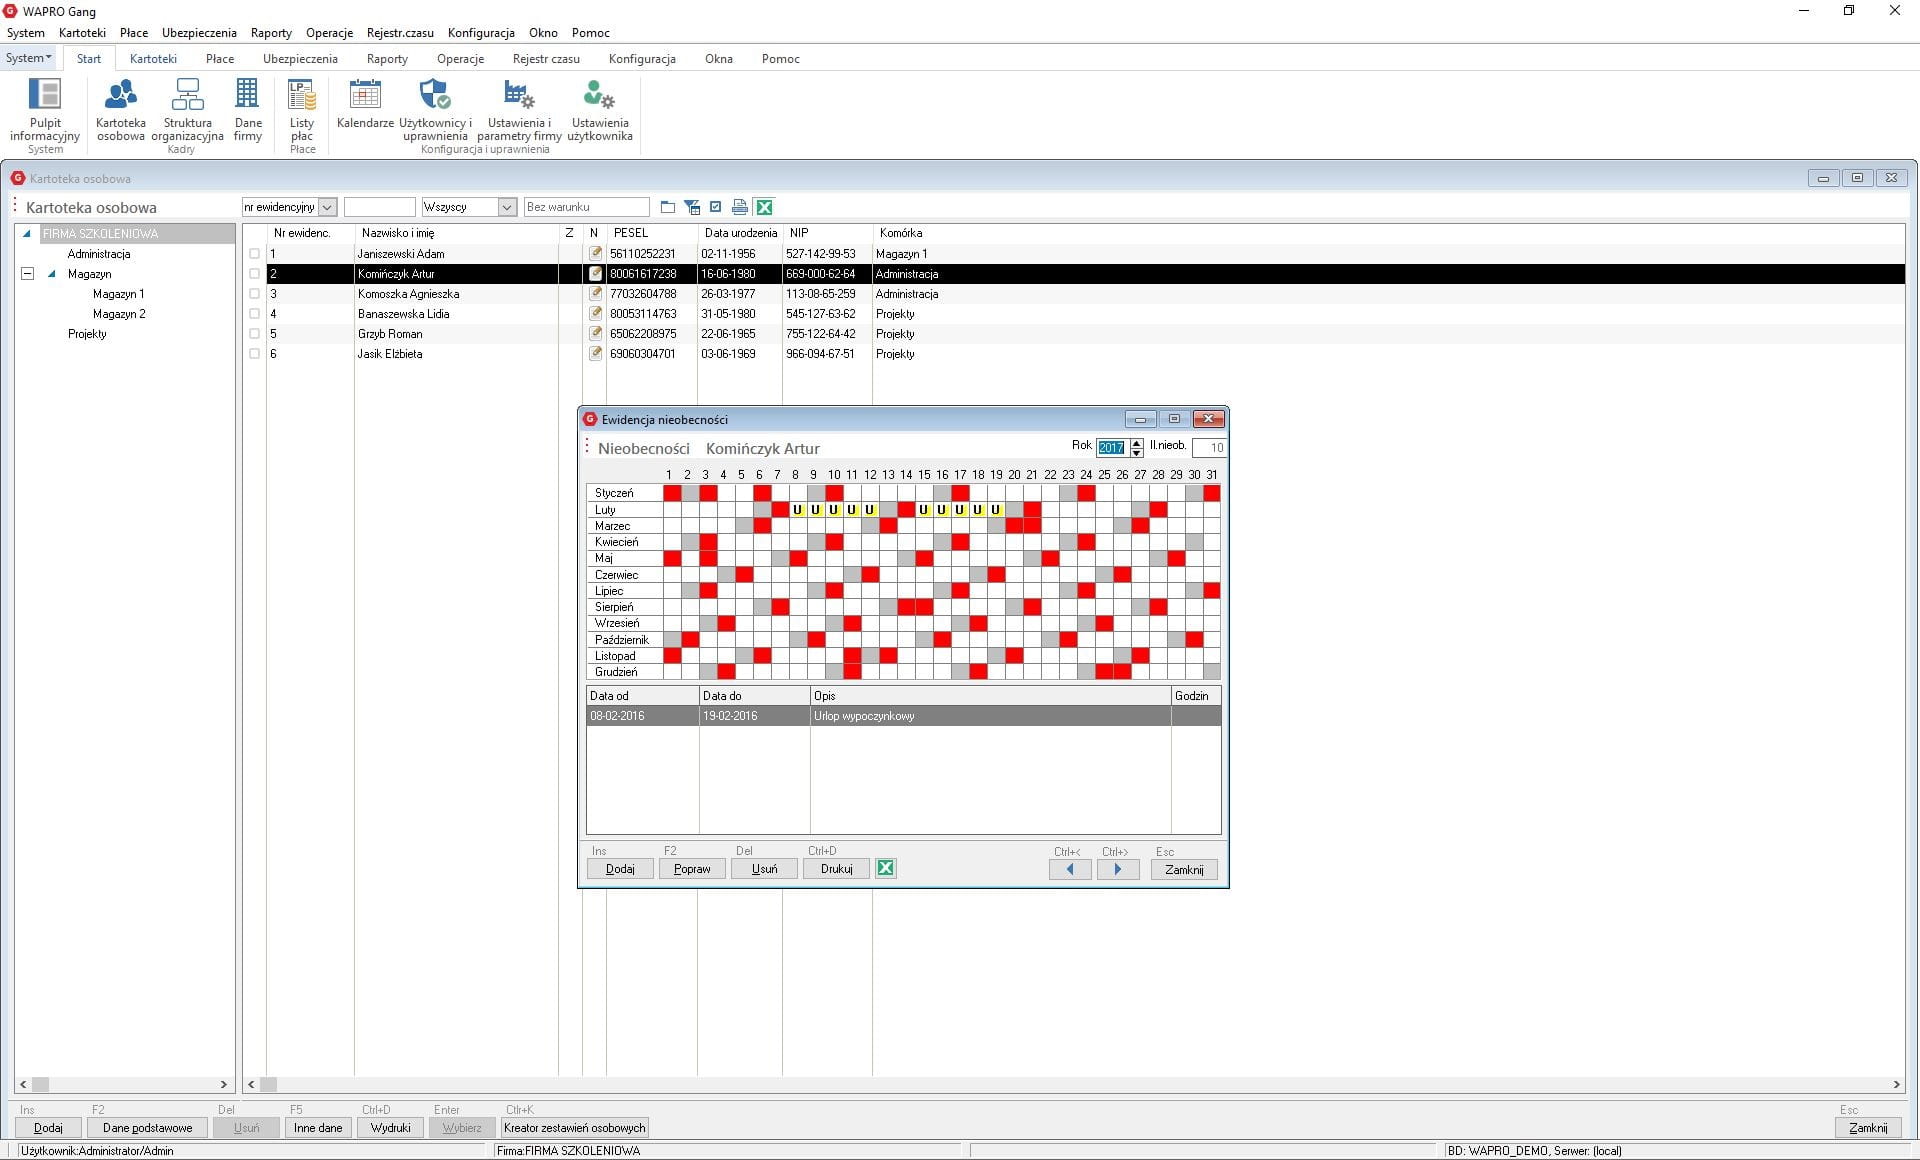This screenshot has width=1920, height=1160.
Task: Select checkbox next to Jasik Elżbieta
Action: tap(254, 354)
